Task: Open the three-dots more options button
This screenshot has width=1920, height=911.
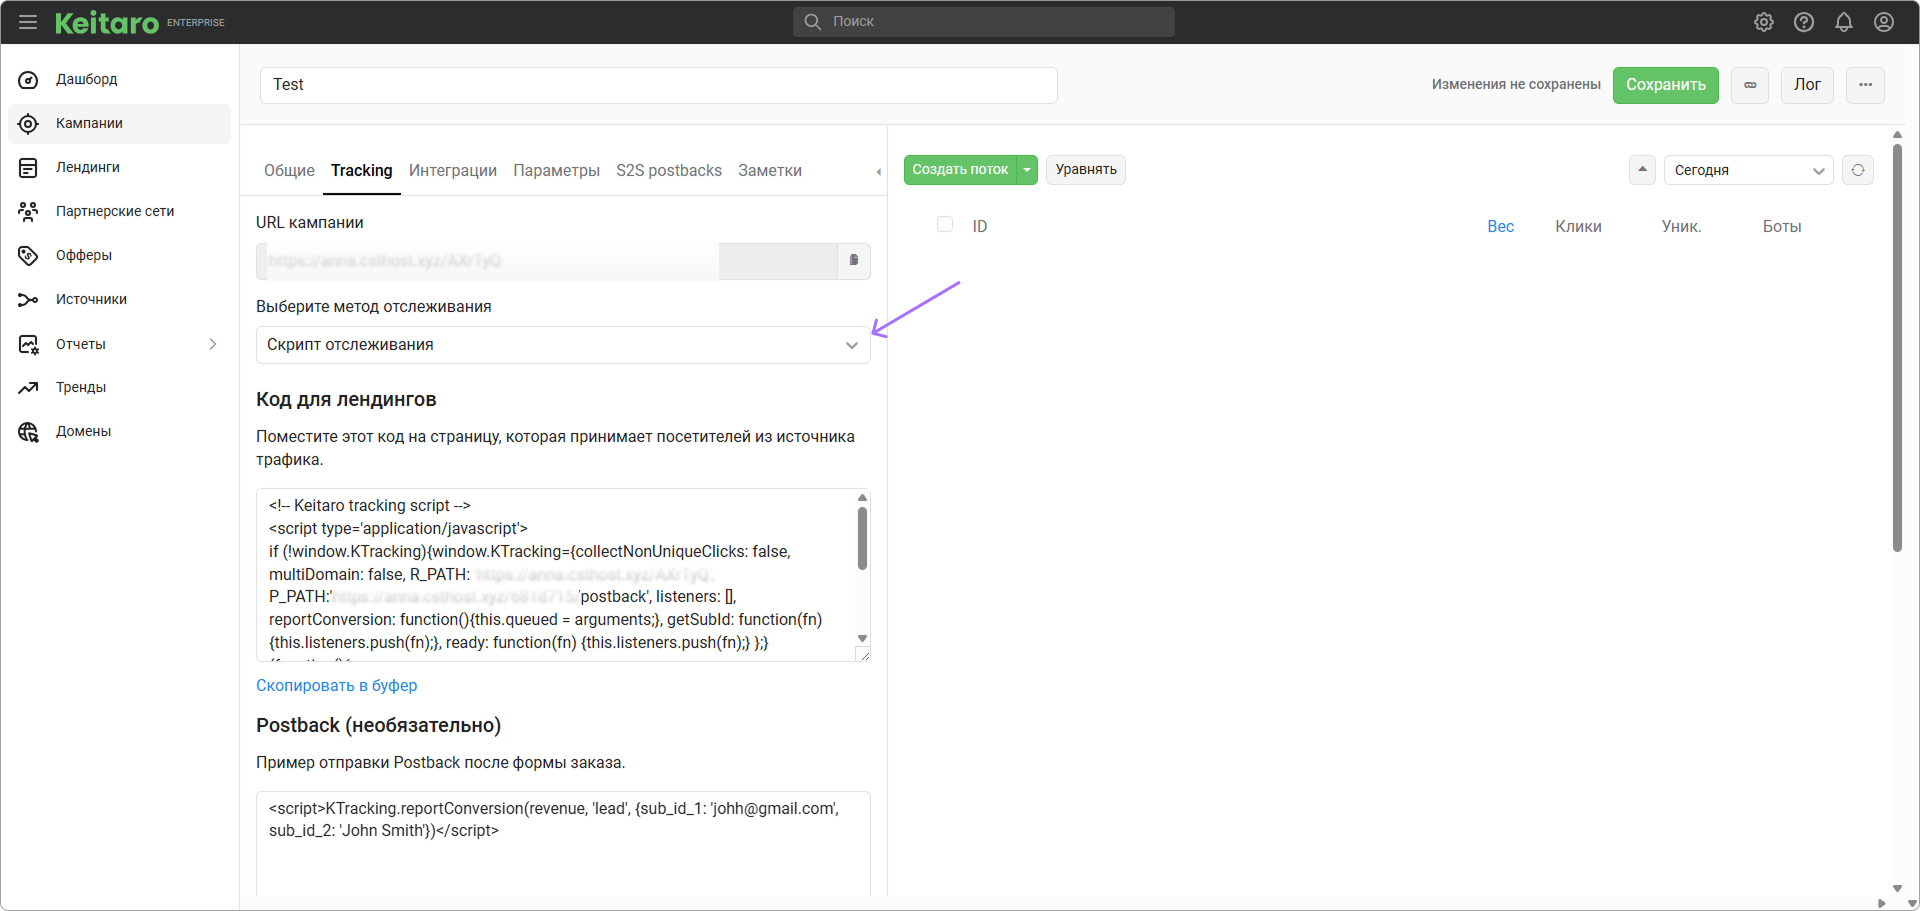Action: point(1866,85)
